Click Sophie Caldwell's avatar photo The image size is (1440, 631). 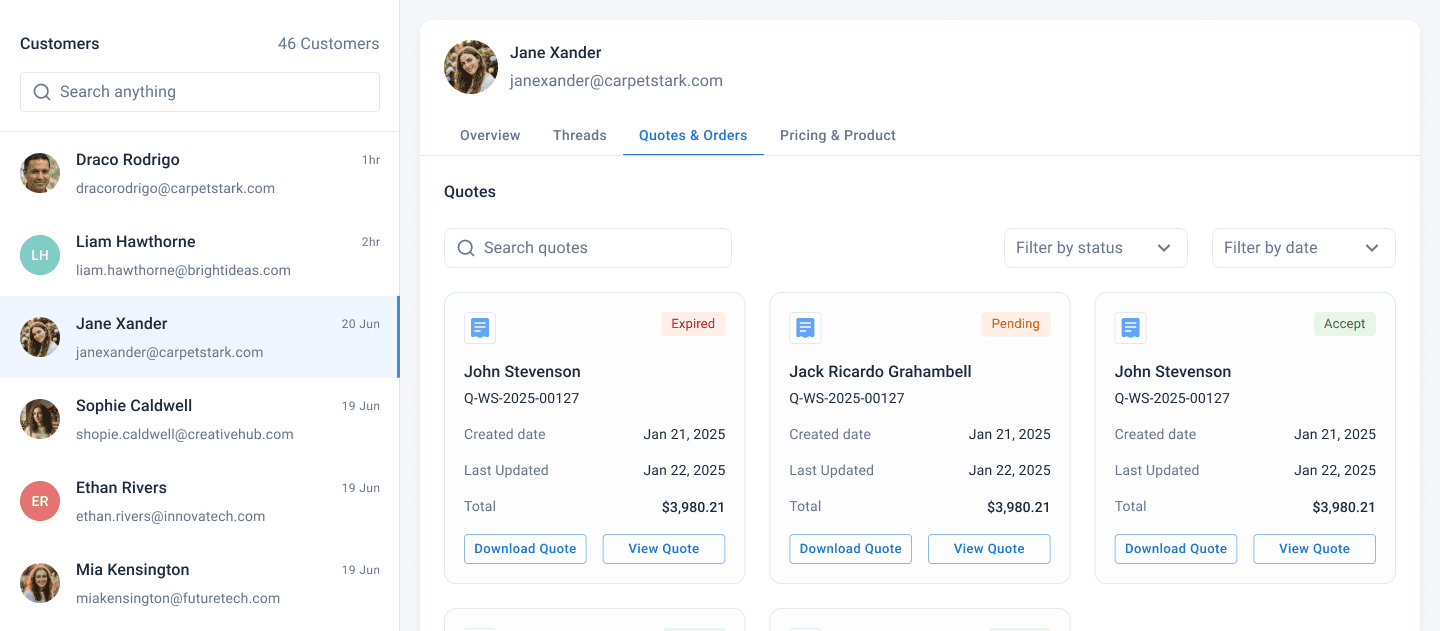click(40, 419)
